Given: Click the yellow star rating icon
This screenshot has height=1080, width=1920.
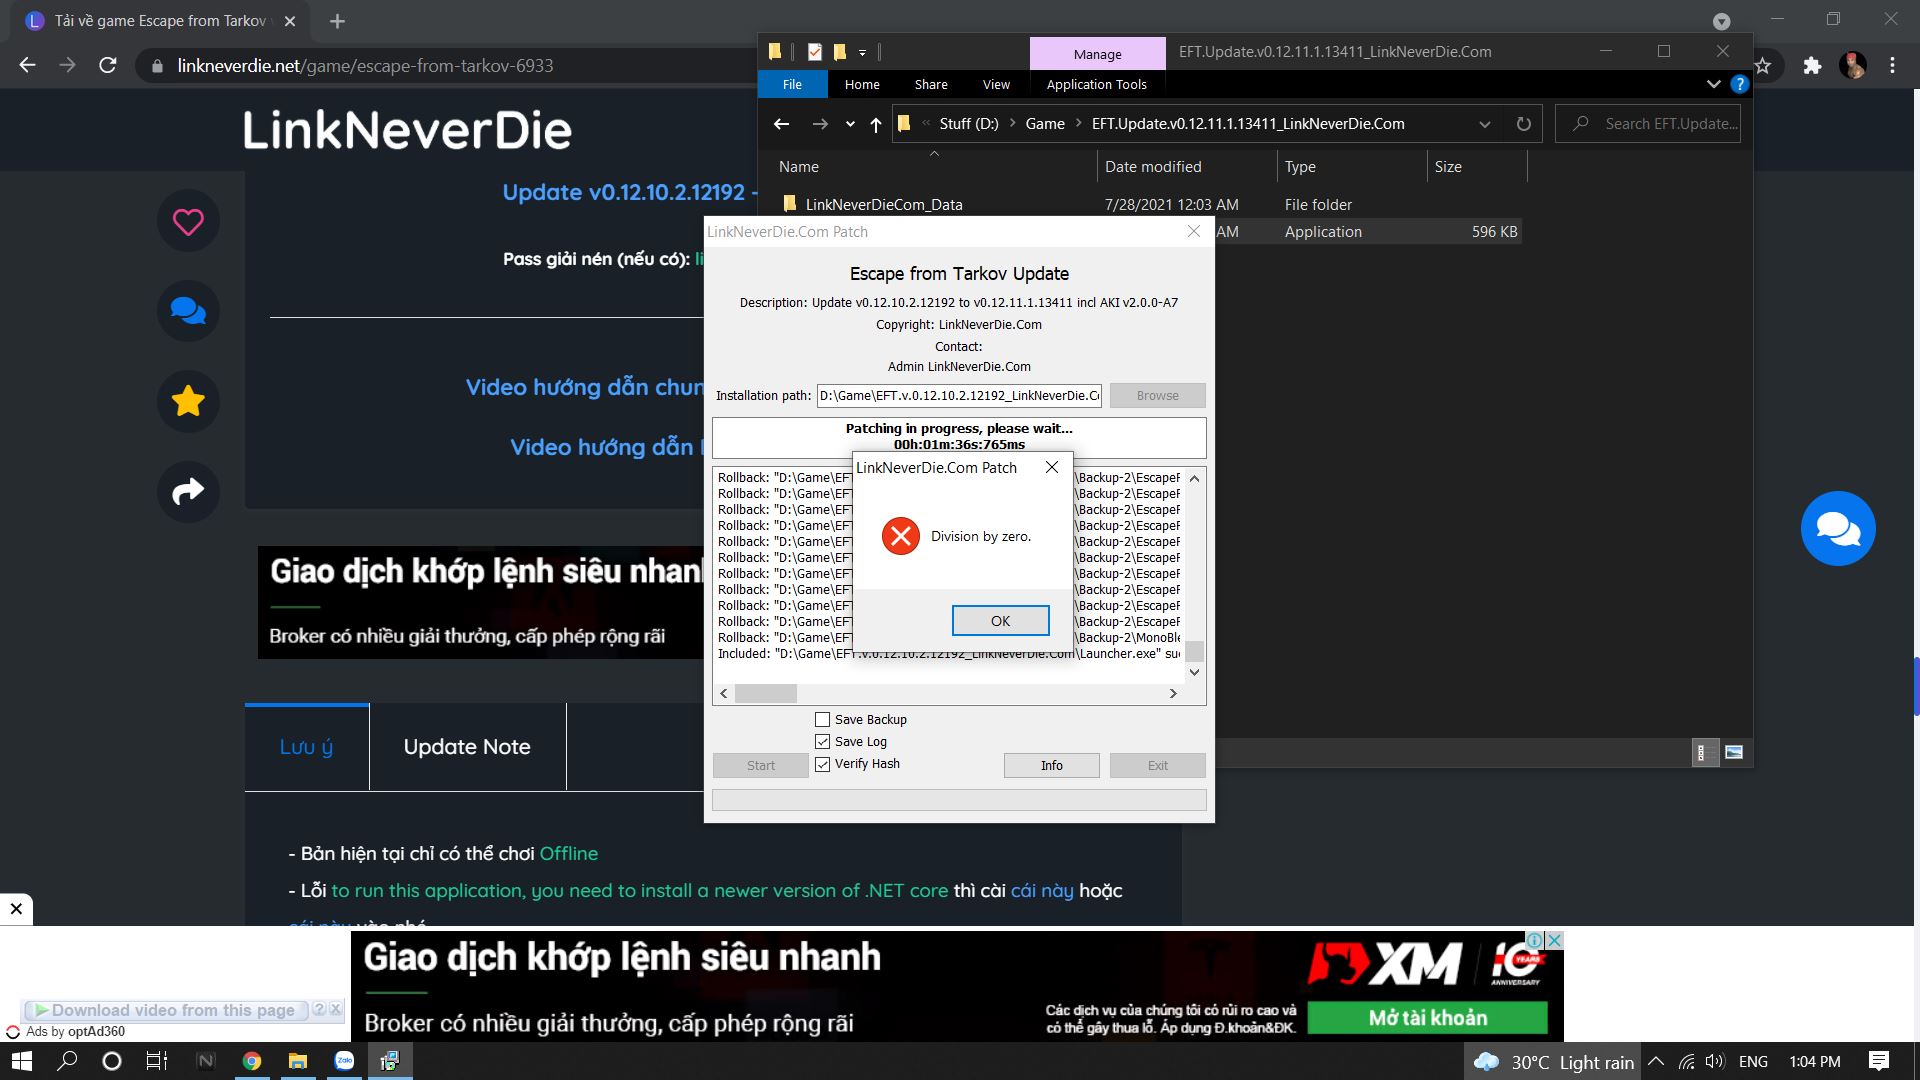Looking at the screenshot, I should 188,401.
